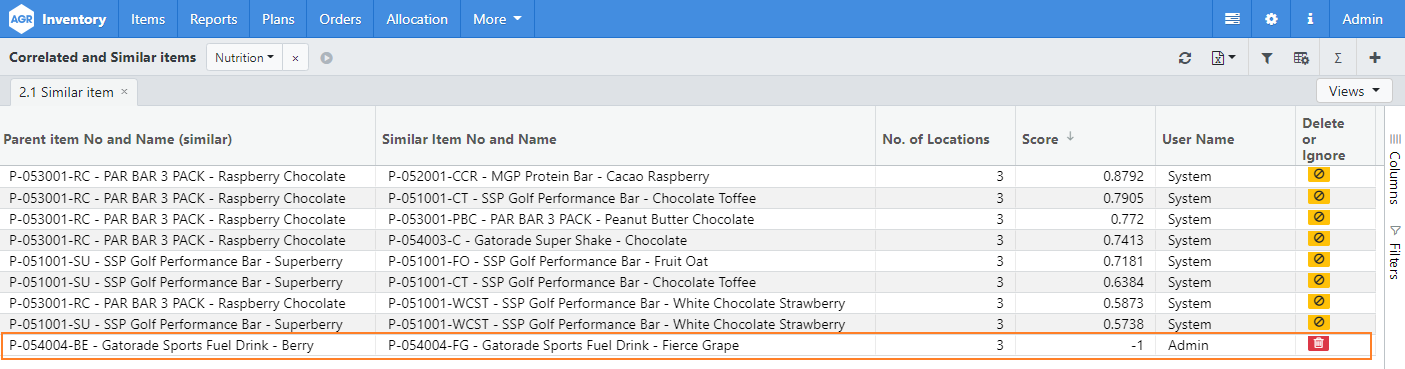This screenshot has width=1405, height=369.
Task: Sort by the Score column header
Action: (1039, 139)
